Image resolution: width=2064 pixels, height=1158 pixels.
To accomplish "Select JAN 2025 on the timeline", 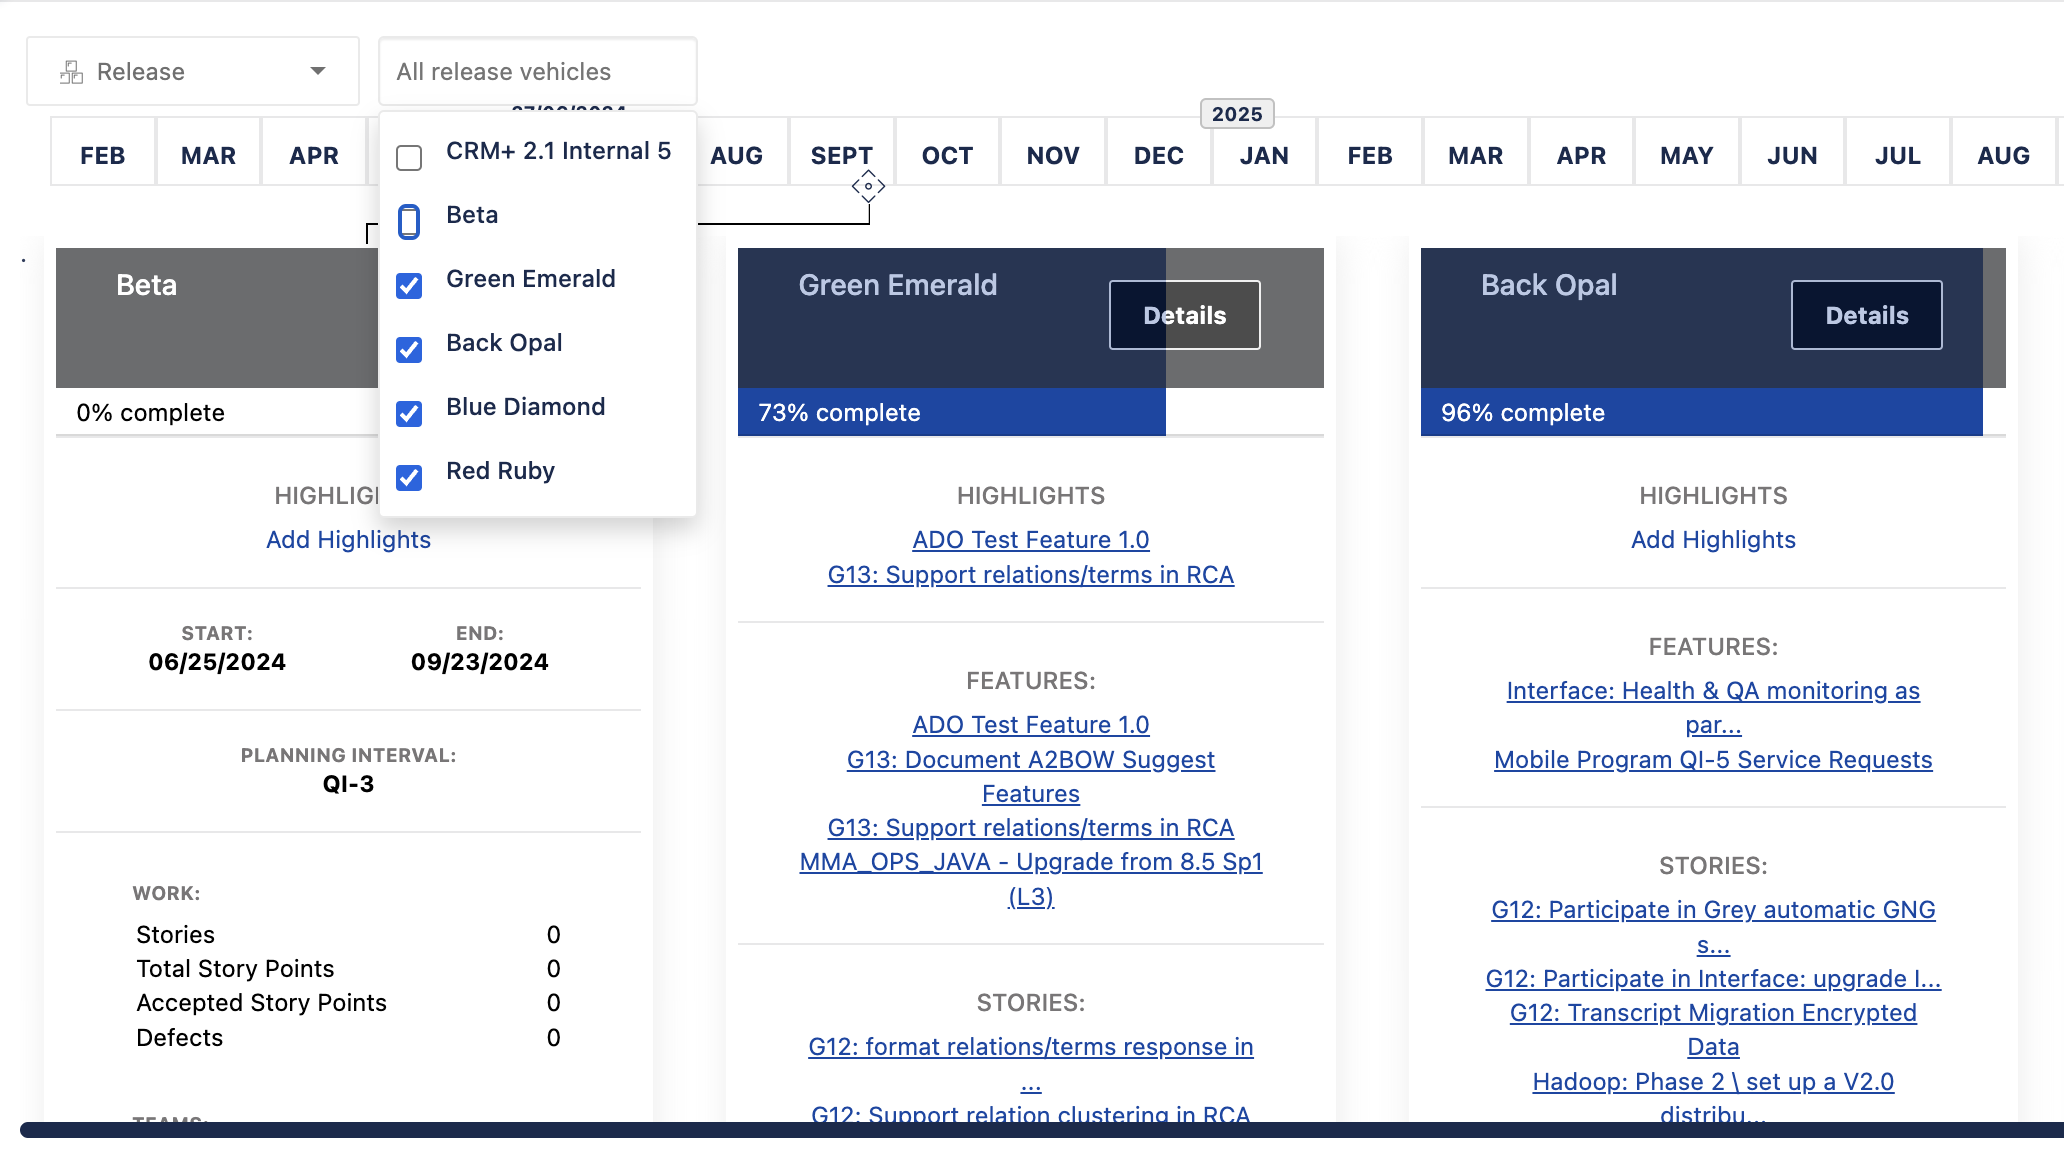I will click(1264, 155).
